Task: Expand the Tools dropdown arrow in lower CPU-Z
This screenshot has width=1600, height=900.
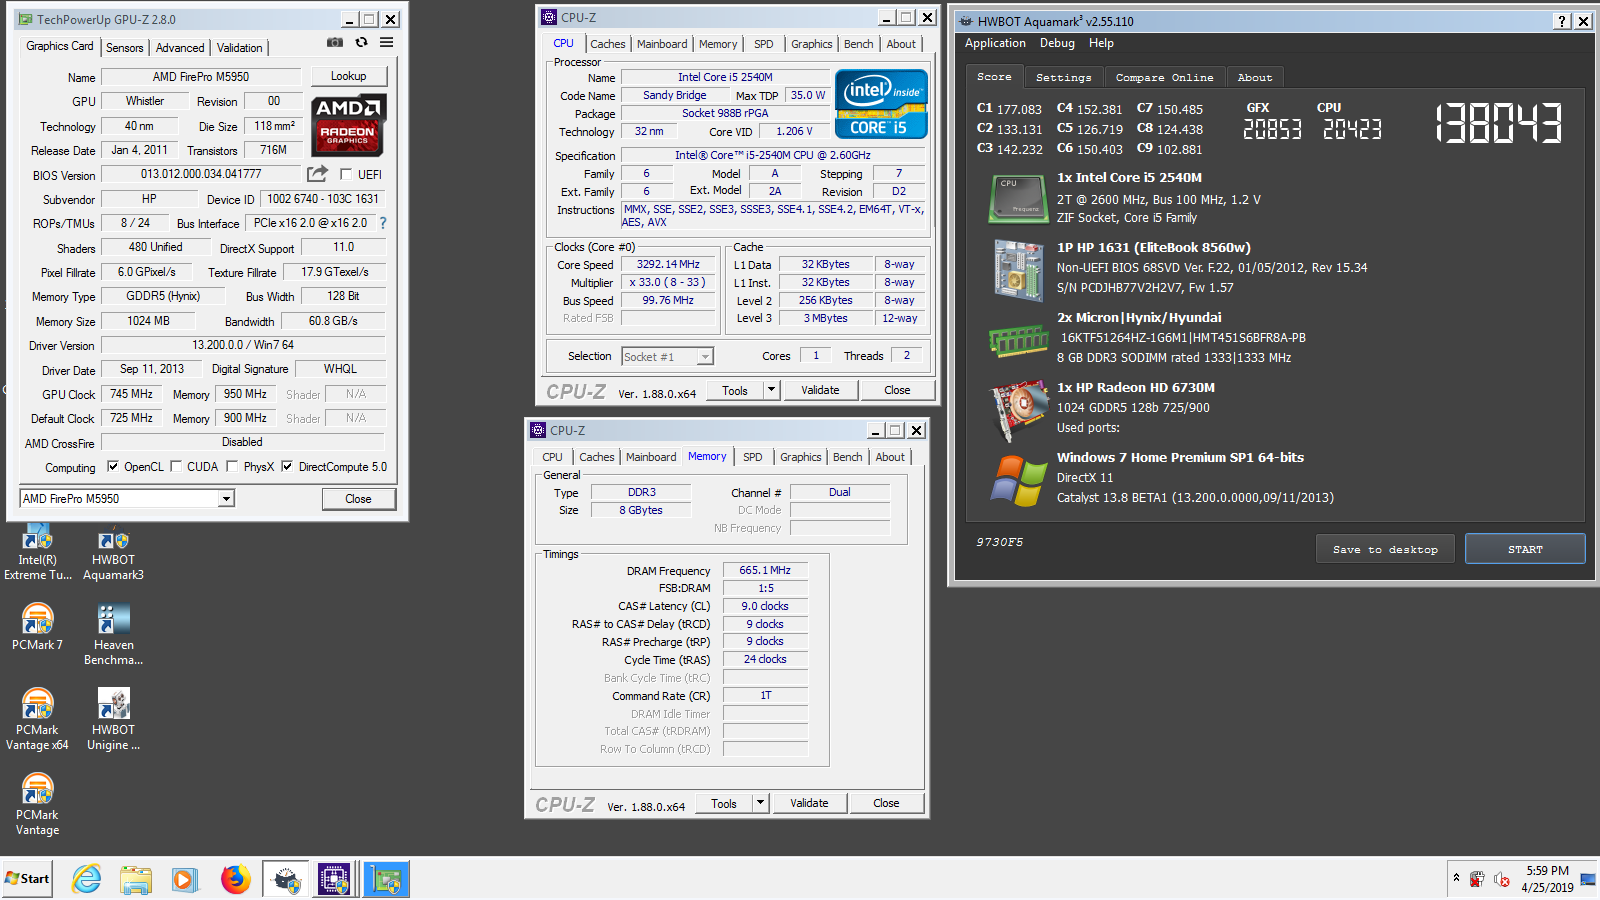Action: (760, 803)
